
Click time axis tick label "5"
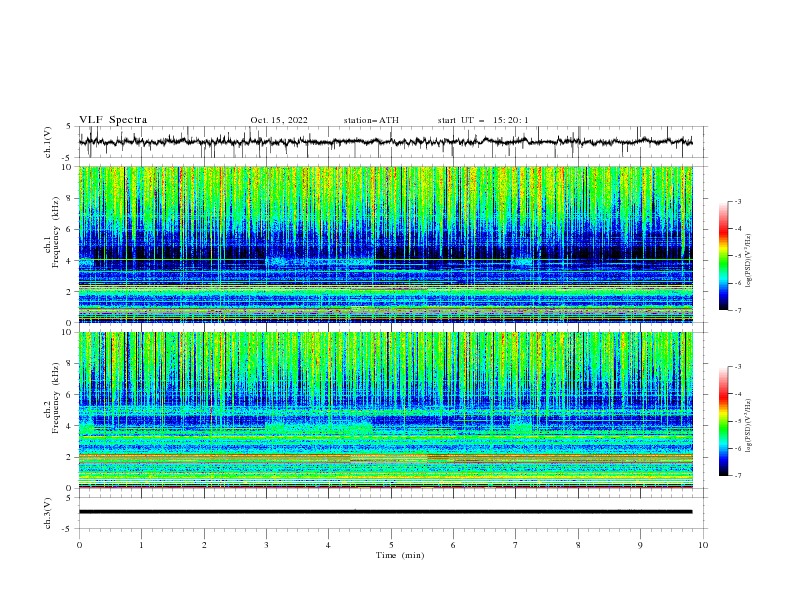click(x=391, y=545)
